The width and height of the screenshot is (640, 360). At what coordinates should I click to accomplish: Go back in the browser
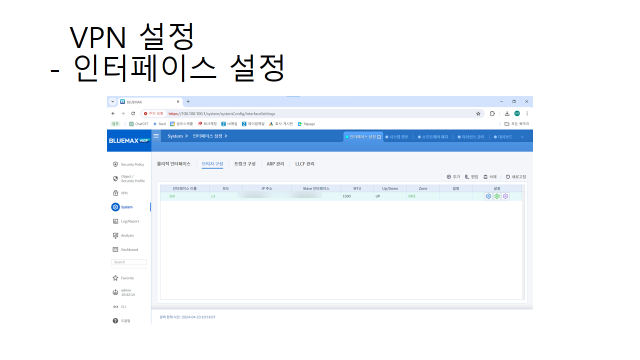click(x=113, y=113)
